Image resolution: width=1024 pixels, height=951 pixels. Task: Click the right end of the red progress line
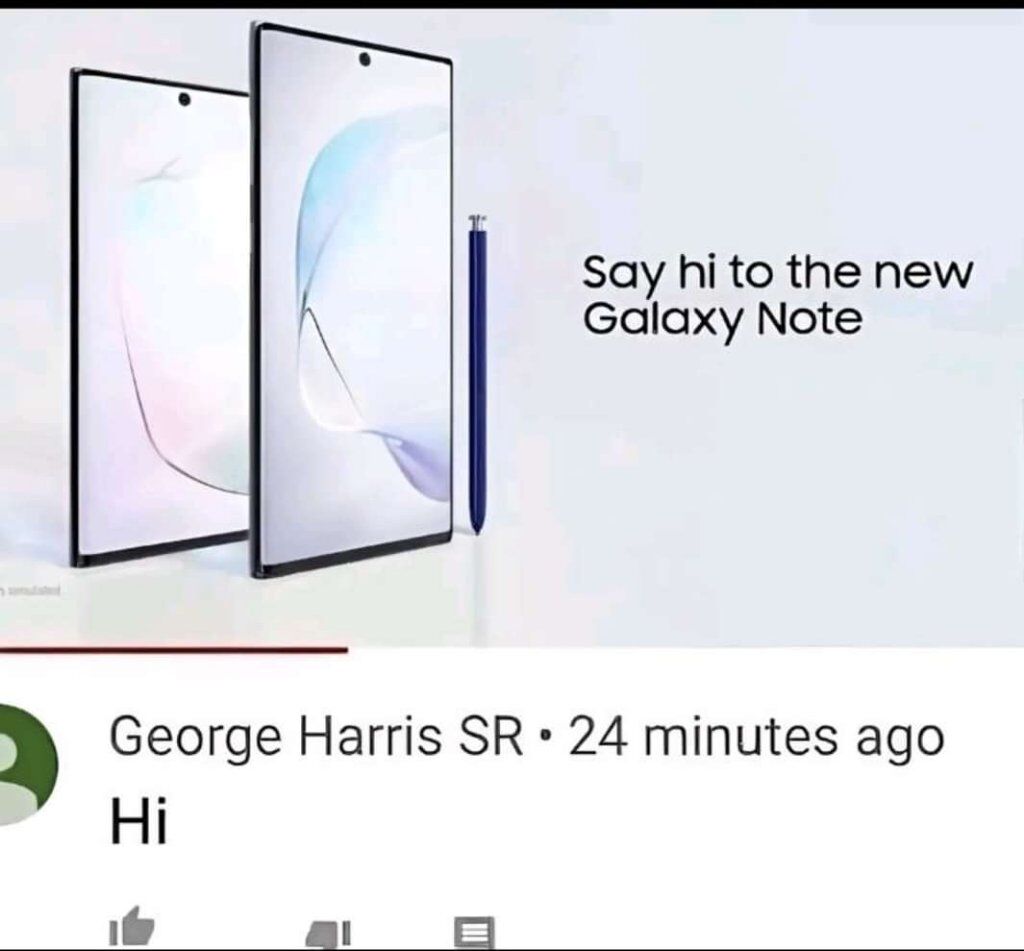[345, 649]
